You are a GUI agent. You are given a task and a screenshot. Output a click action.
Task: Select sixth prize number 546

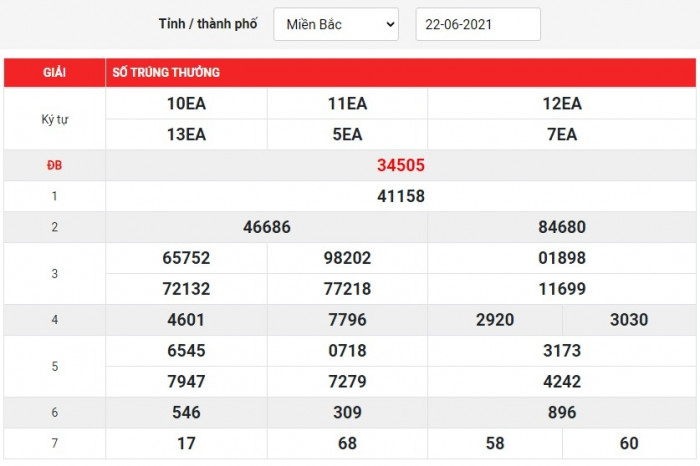tap(186, 412)
